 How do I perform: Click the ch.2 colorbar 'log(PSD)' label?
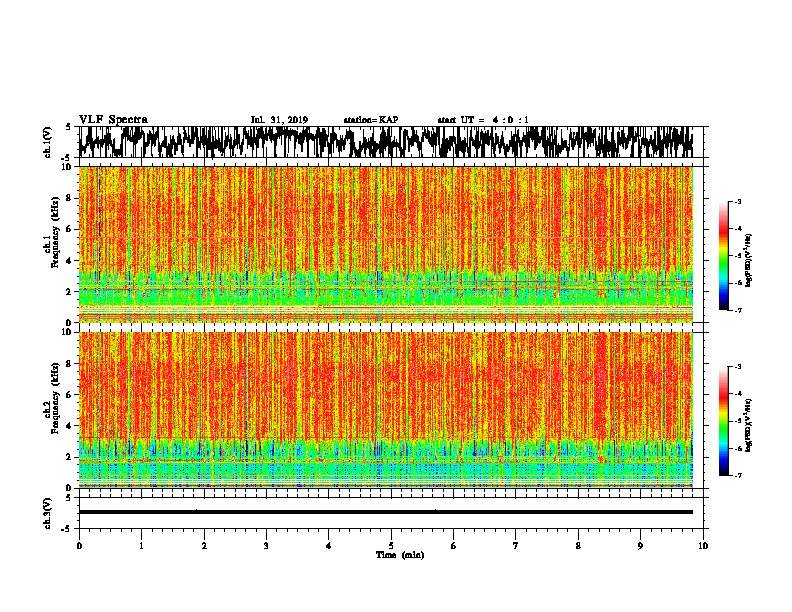[749, 425]
